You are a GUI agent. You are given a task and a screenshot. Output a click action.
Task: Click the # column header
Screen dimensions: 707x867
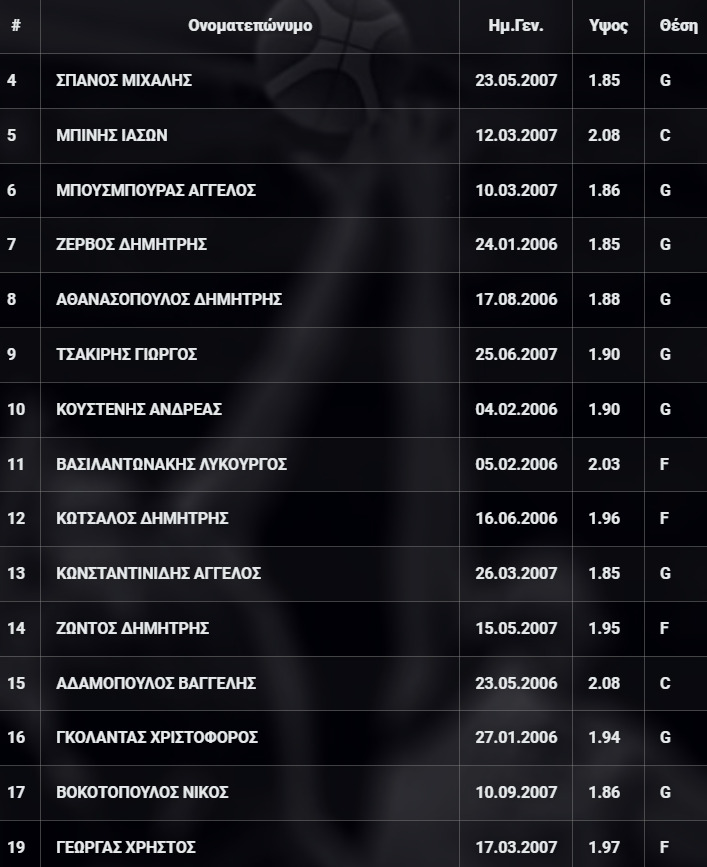pyautogui.click(x=16, y=25)
